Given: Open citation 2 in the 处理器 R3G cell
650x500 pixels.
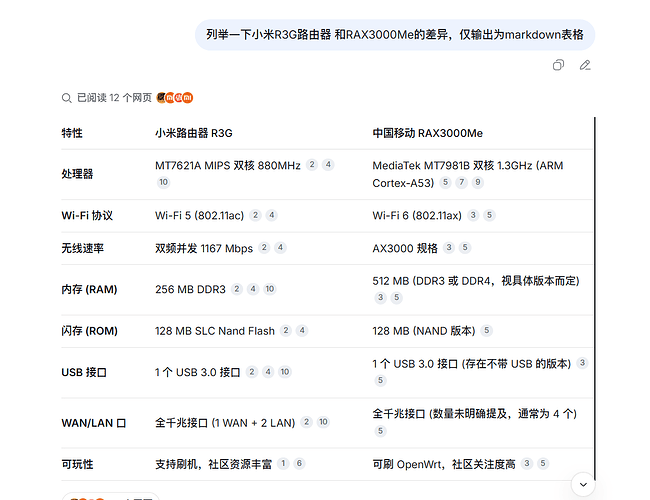Looking at the screenshot, I should tap(312, 165).
